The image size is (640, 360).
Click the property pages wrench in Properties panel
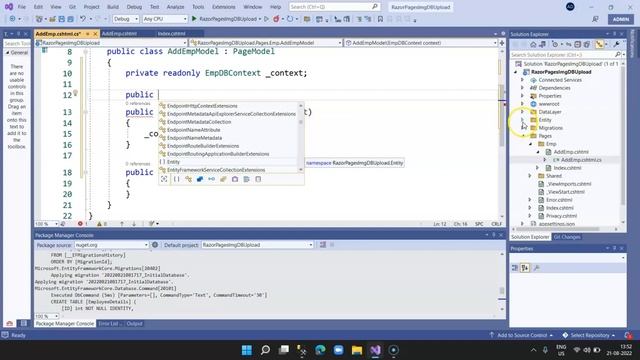point(536,268)
